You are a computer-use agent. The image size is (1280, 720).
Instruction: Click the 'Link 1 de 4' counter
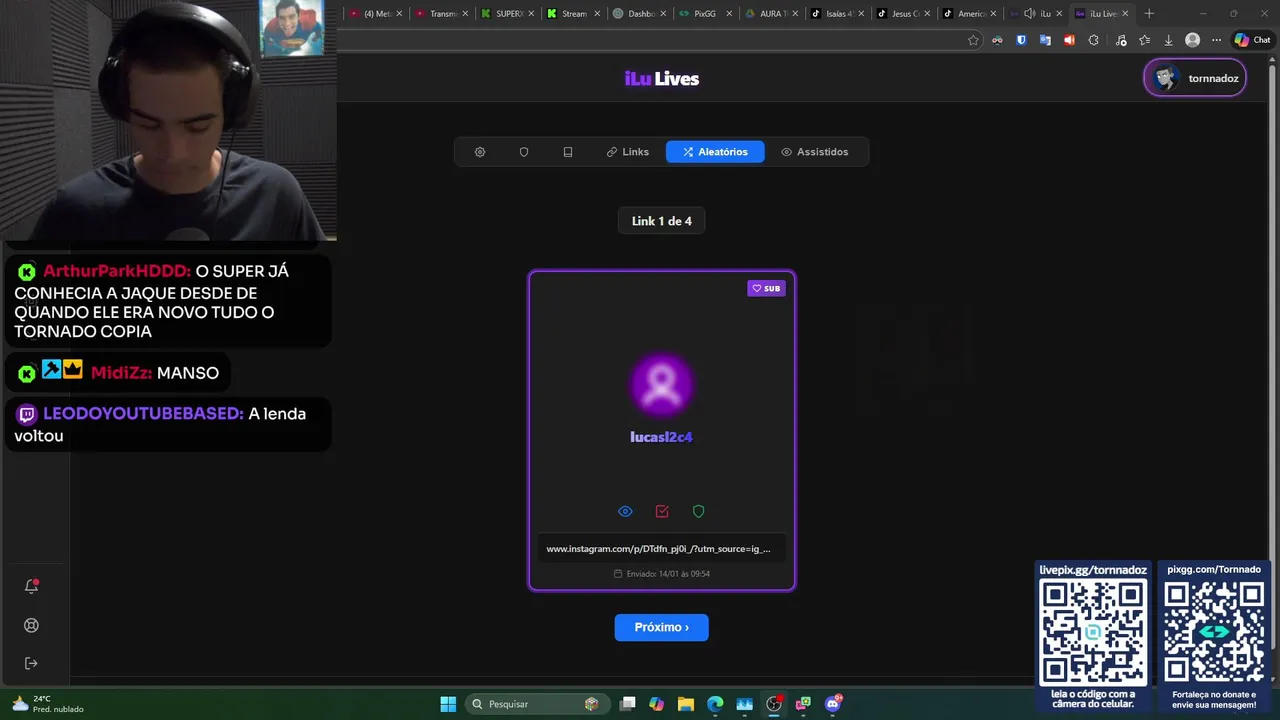tap(661, 221)
